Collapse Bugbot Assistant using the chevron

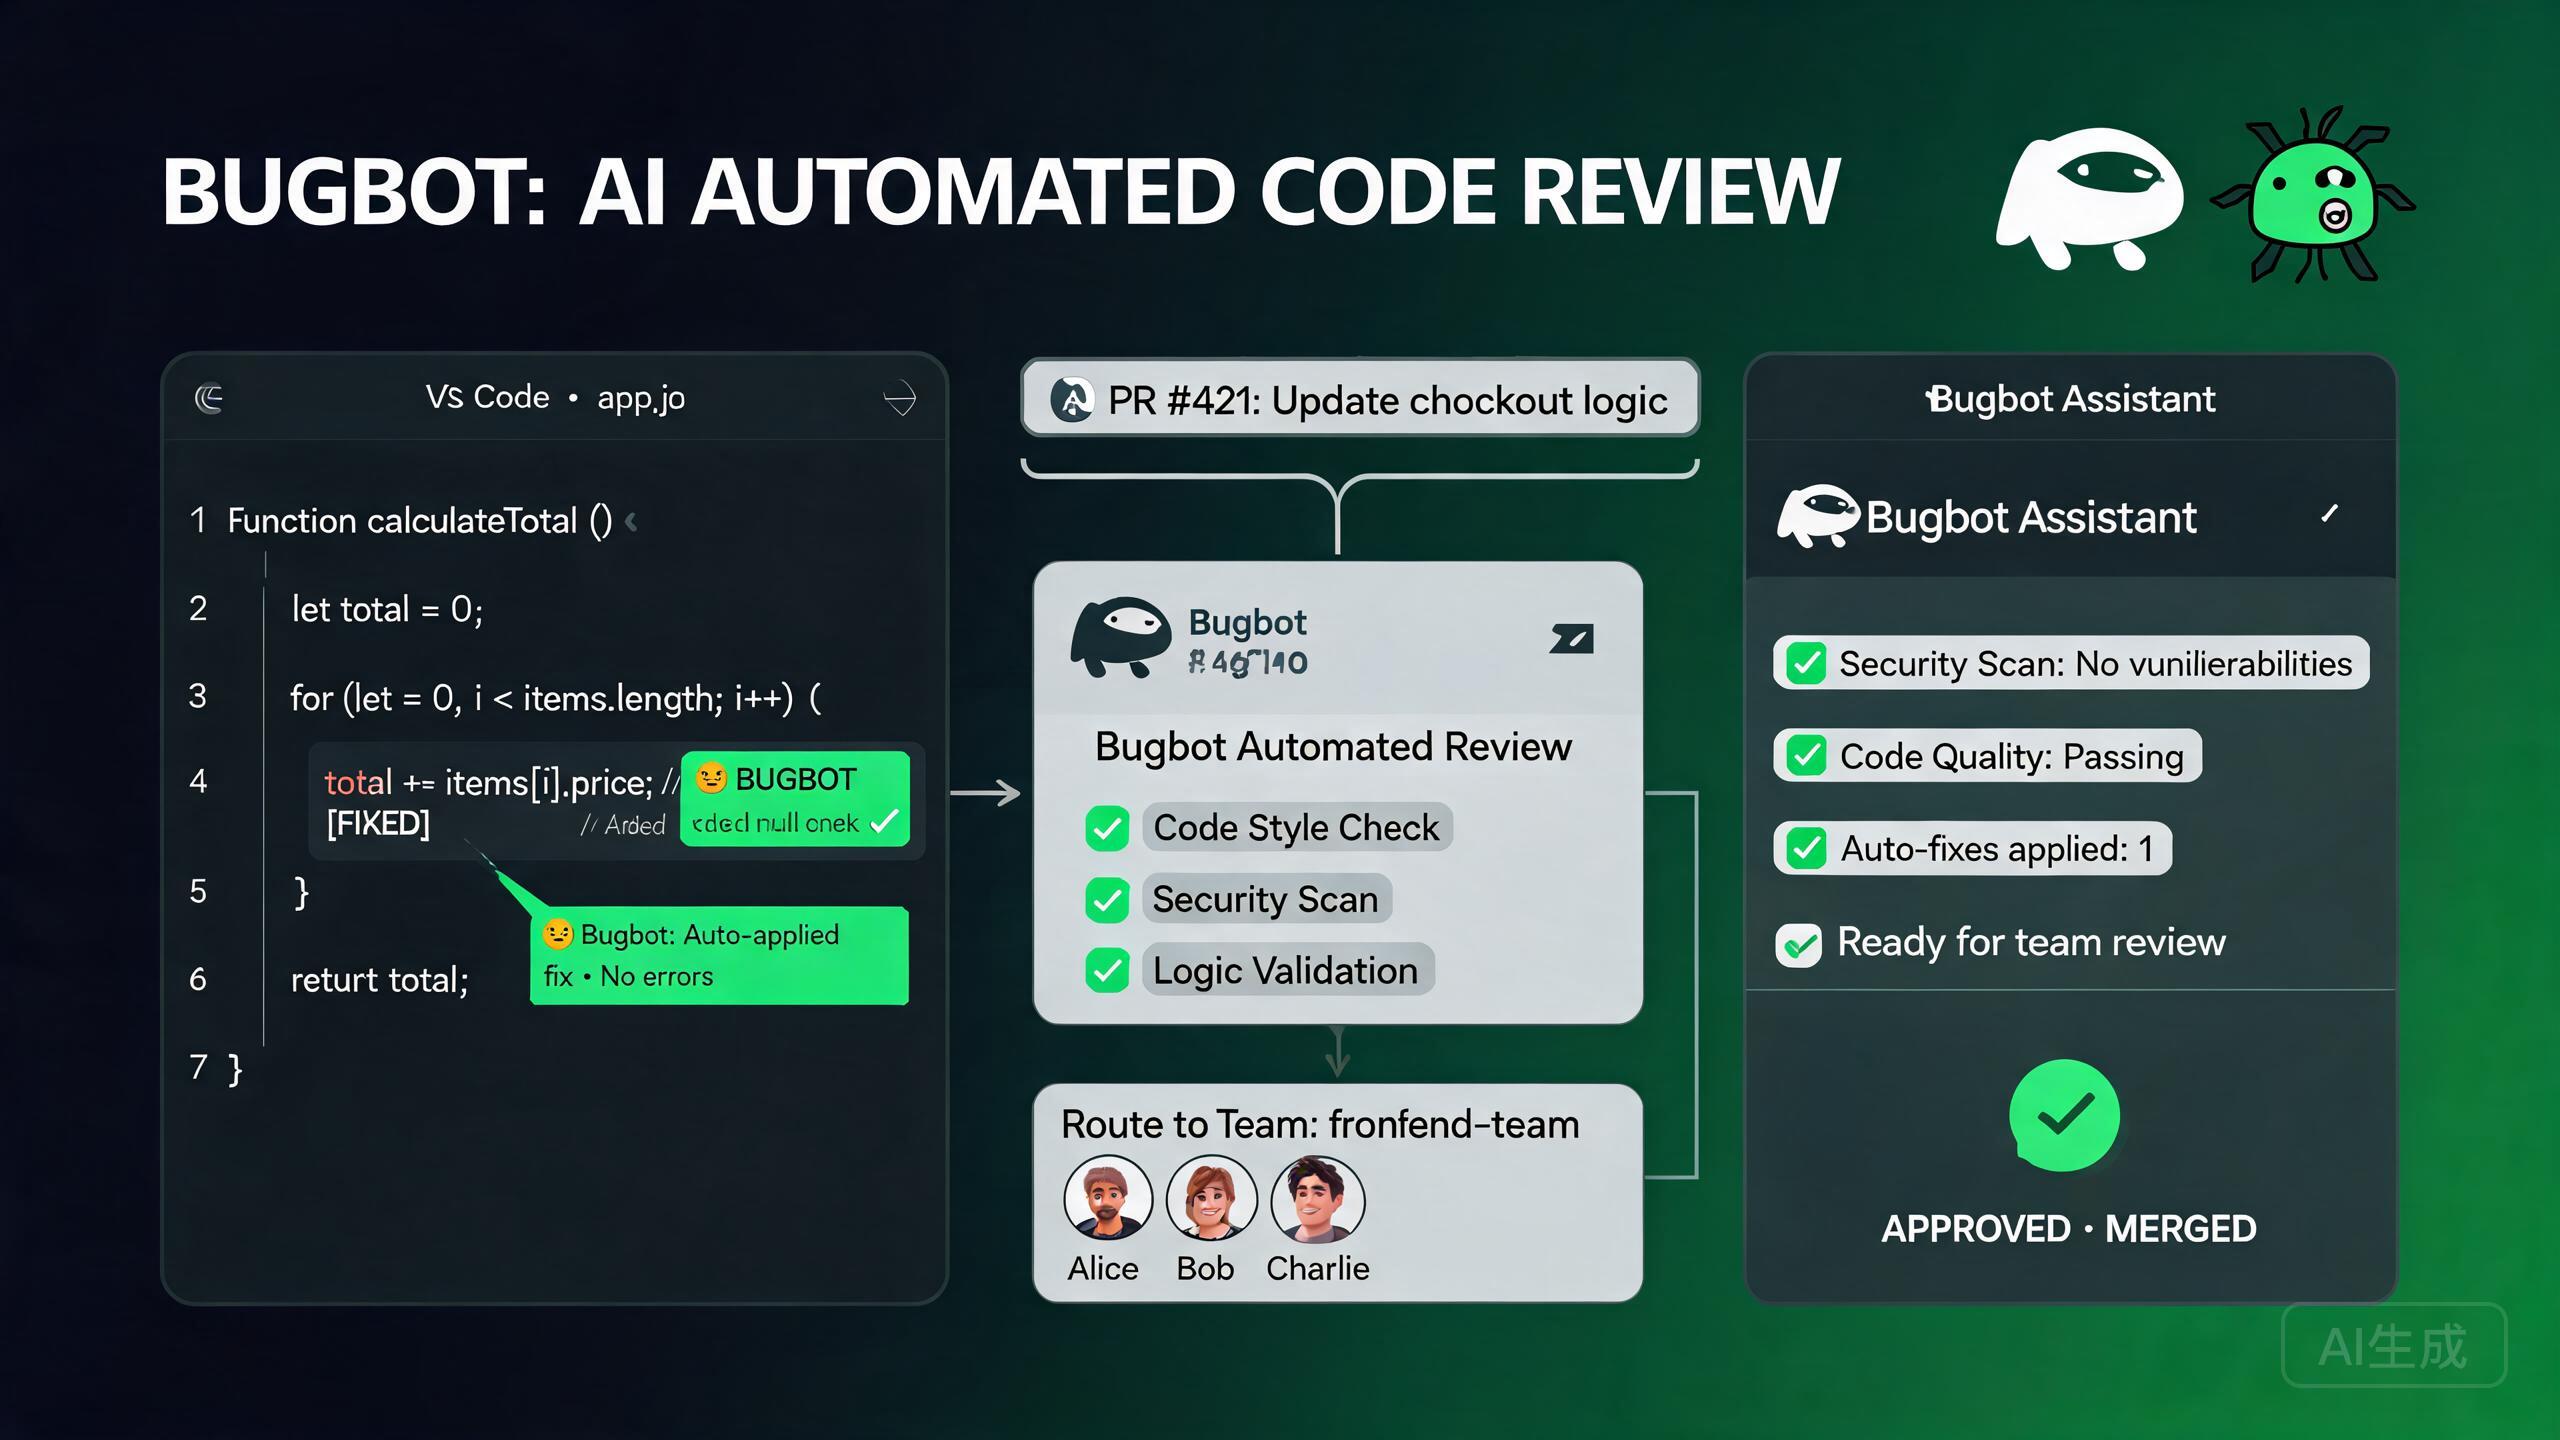pyautogui.click(x=2330, y=514)
